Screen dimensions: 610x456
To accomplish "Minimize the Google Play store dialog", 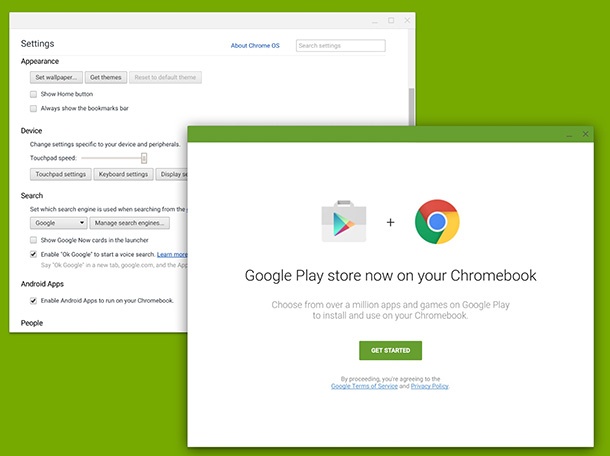I will 569,135.
